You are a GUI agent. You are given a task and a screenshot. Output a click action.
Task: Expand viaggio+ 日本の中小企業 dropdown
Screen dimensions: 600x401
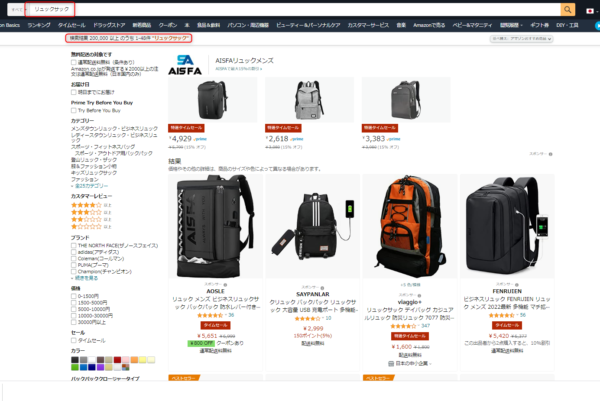point(410,364)
